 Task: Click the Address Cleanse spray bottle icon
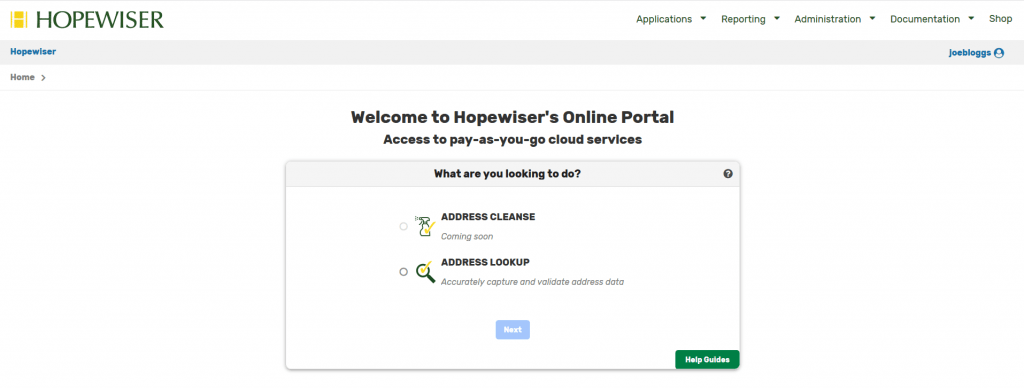[x=426, y=226]
